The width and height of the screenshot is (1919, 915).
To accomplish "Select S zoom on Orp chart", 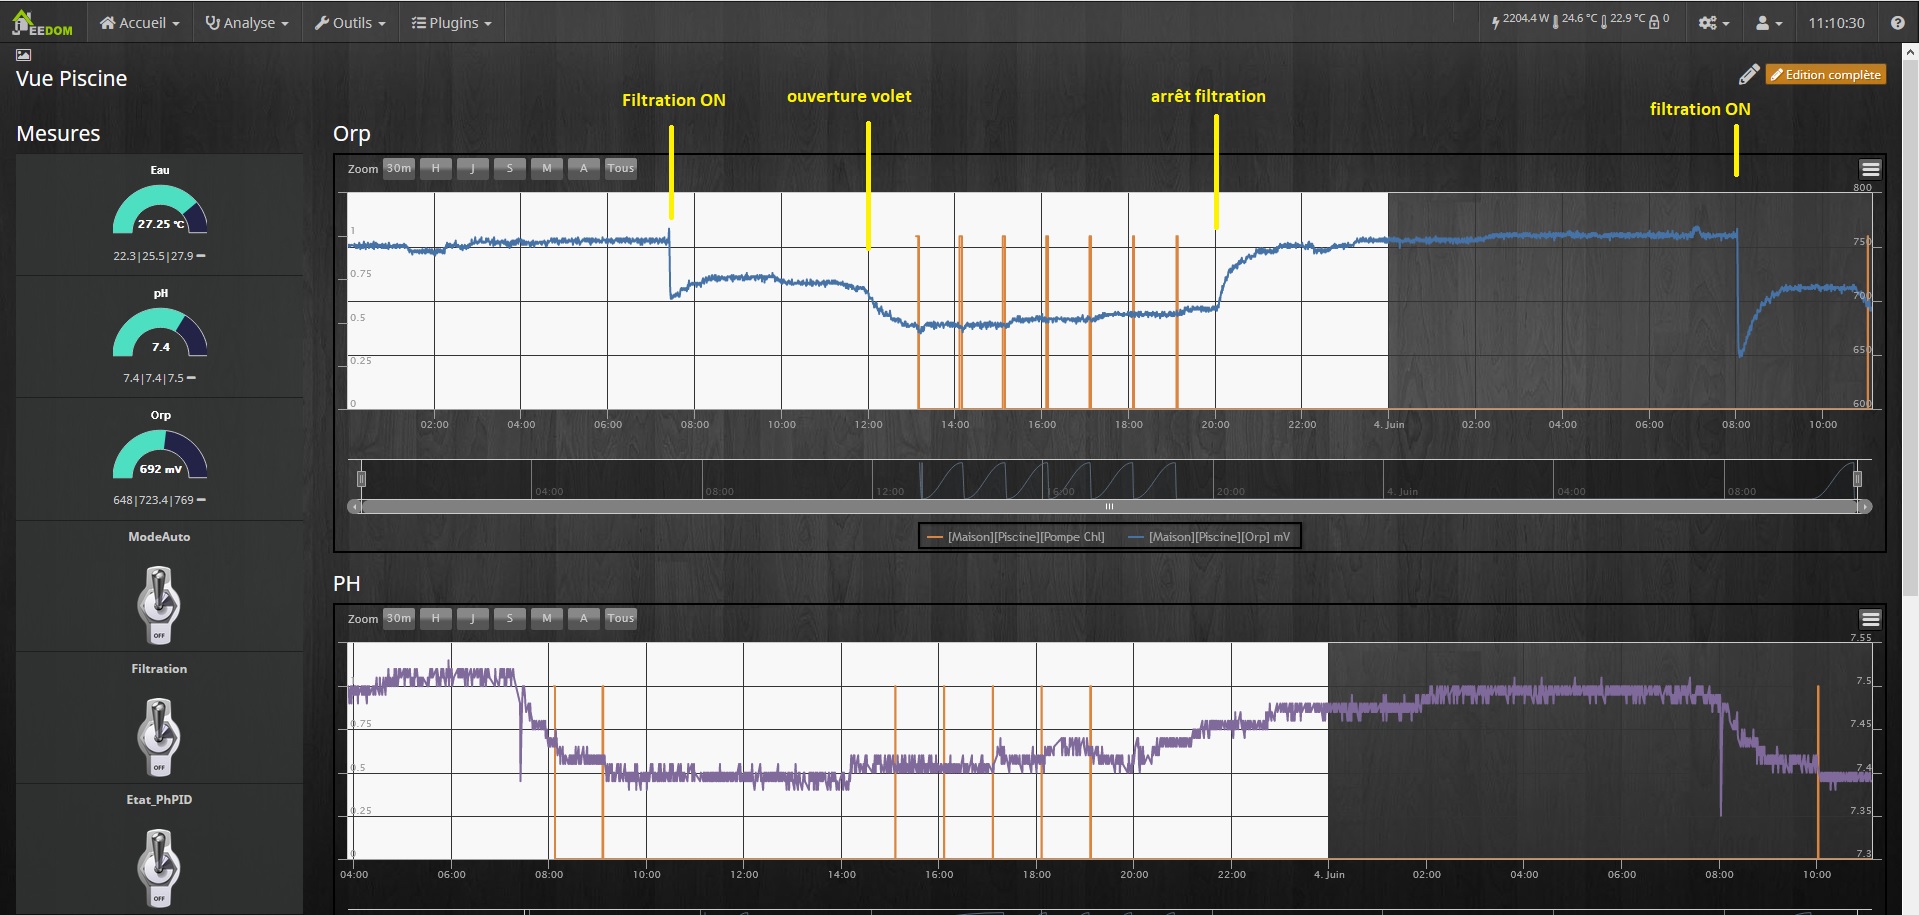I will pyautogui.click(x=510, y=168).
